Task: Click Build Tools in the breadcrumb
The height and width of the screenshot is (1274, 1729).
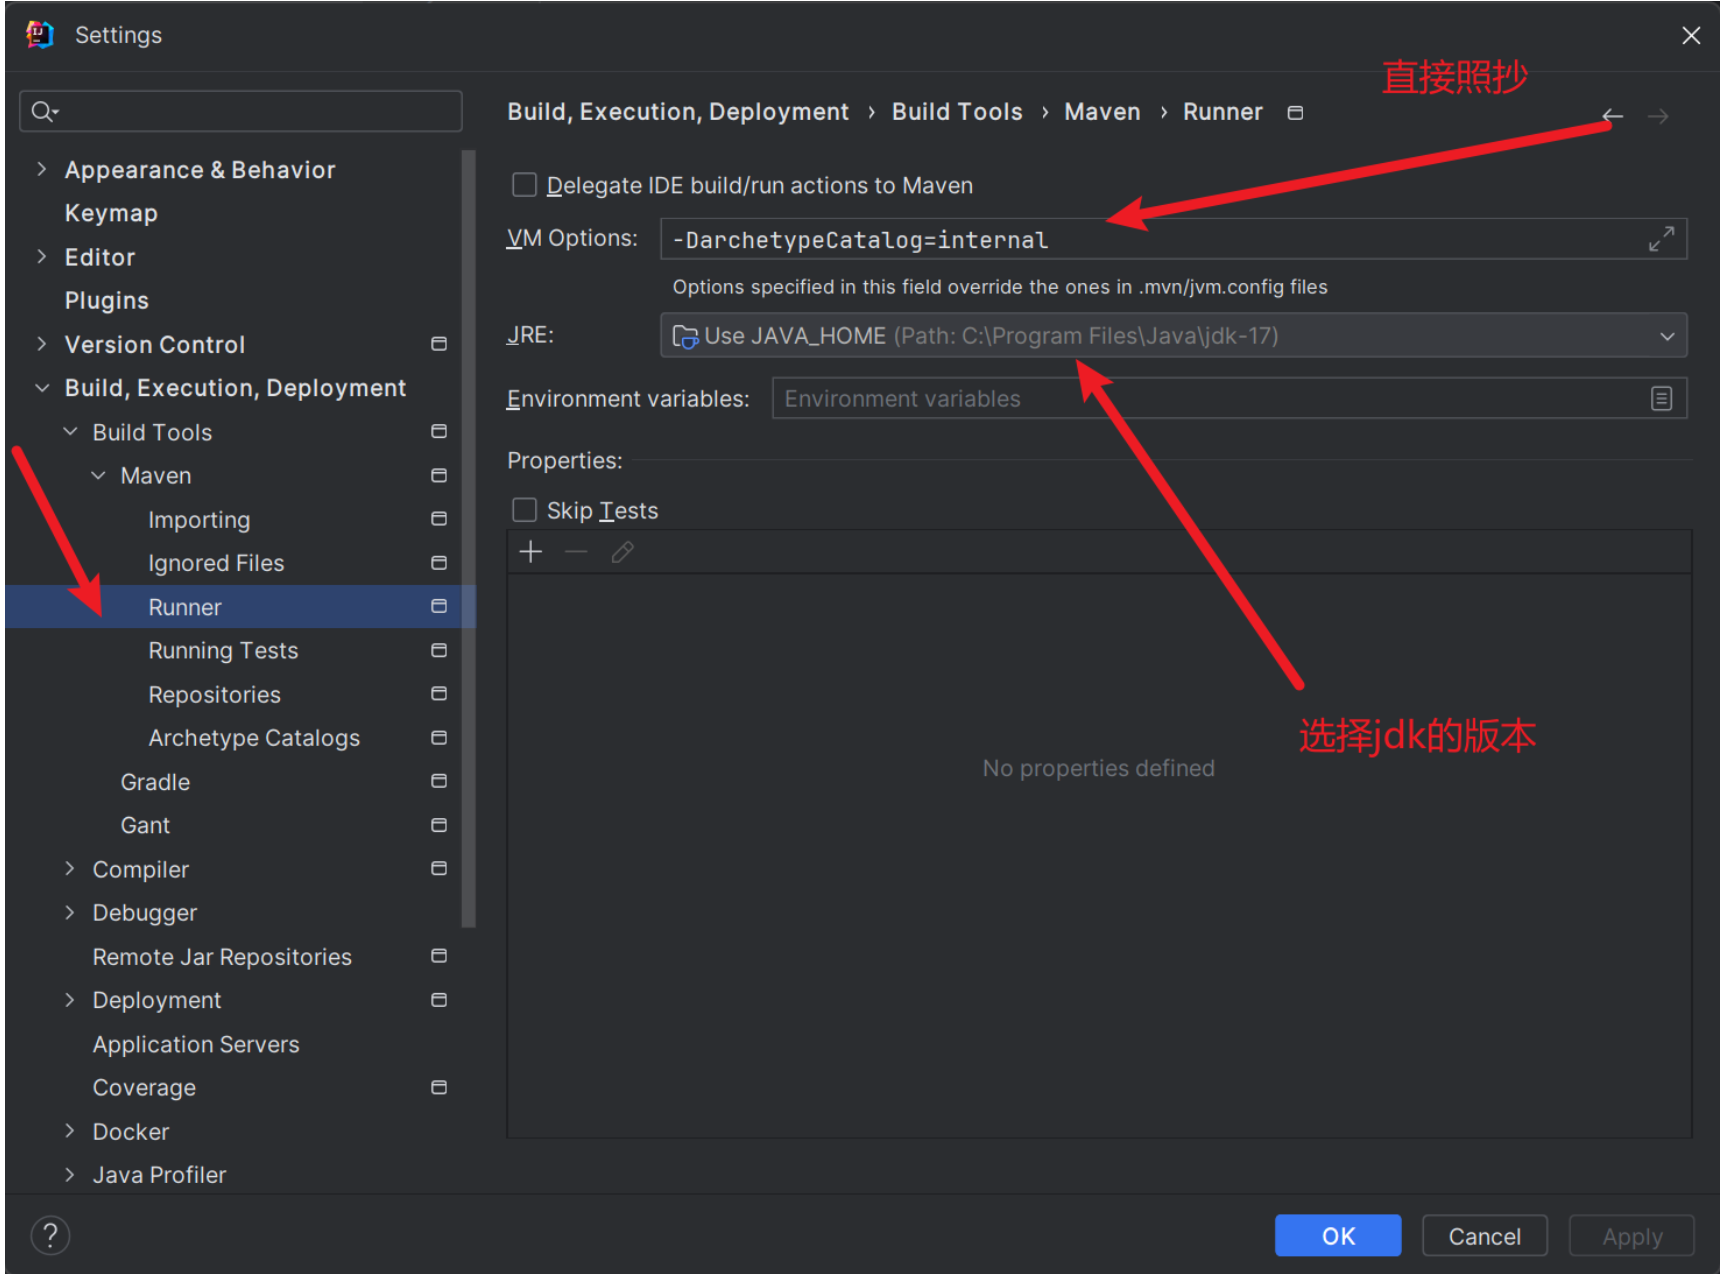Action: tap(957, 112)
